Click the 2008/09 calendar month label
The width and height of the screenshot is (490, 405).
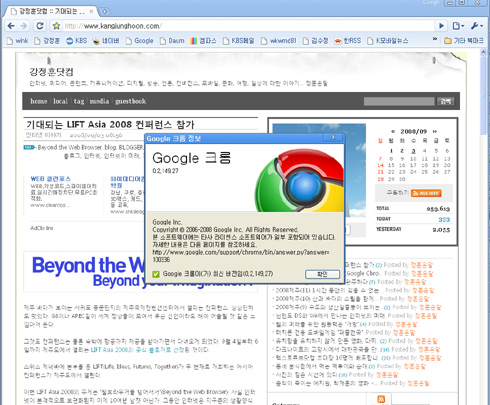414,131
